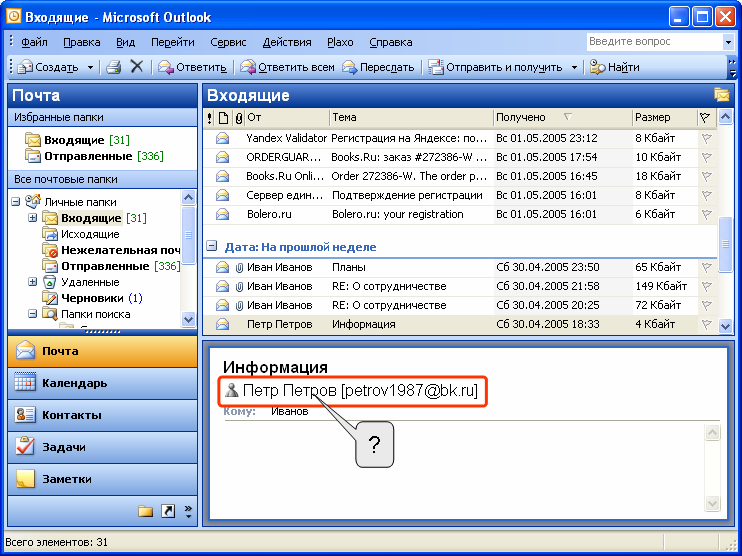Select the Нежелательная почта folder

tap(111, 250)
